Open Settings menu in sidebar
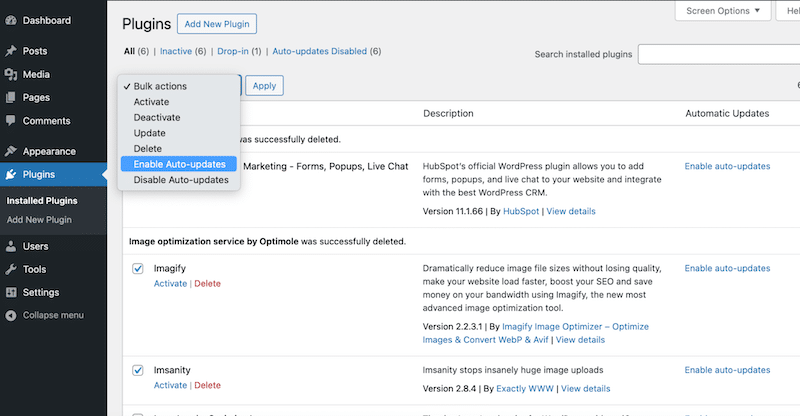Viewport: 800px width, 416px height. 41,292
